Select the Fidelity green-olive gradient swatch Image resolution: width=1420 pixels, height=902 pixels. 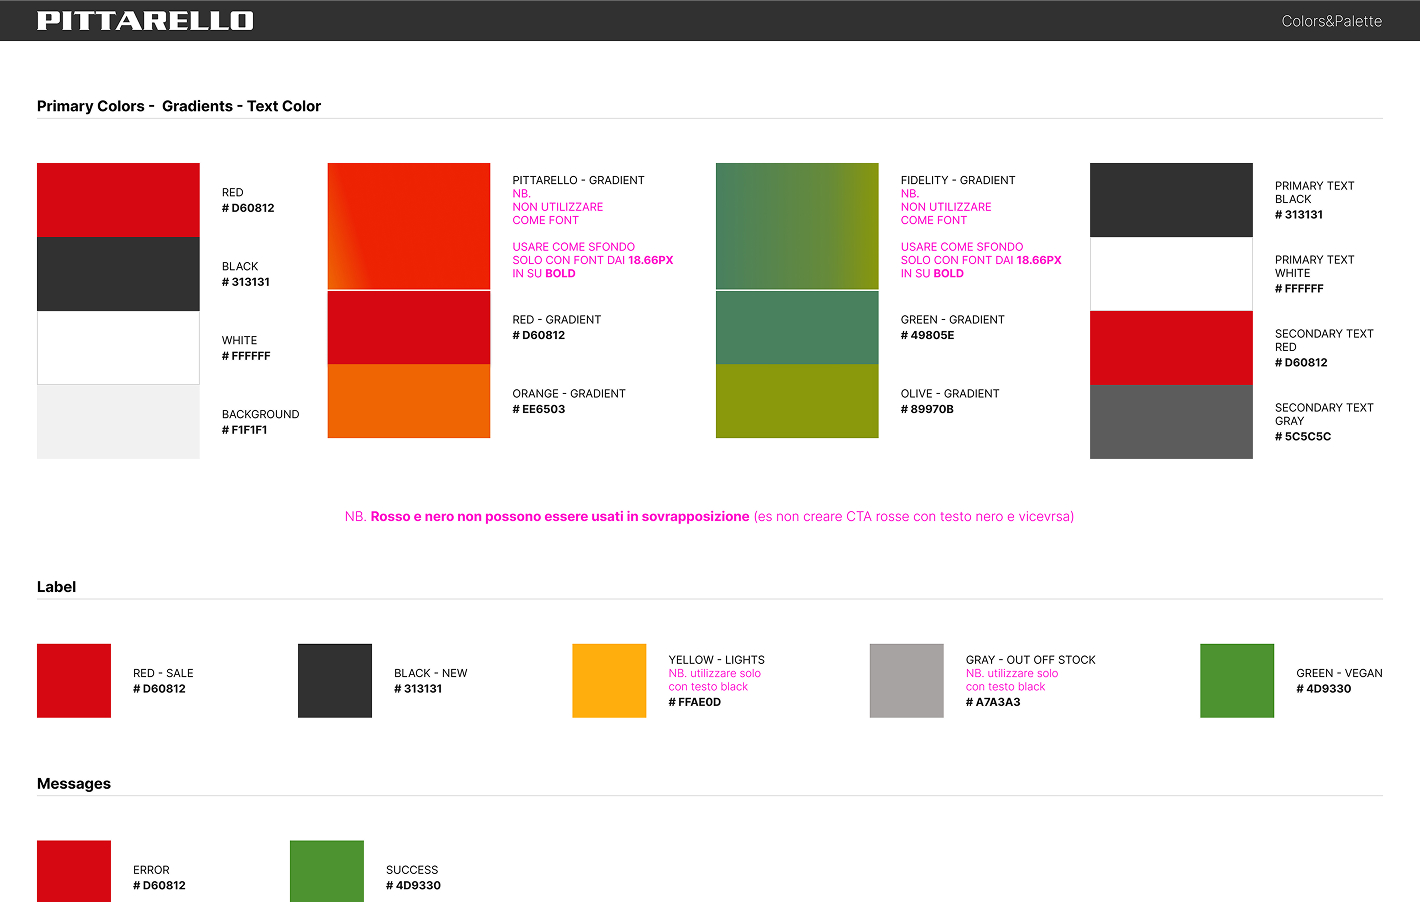coord(797,226)
